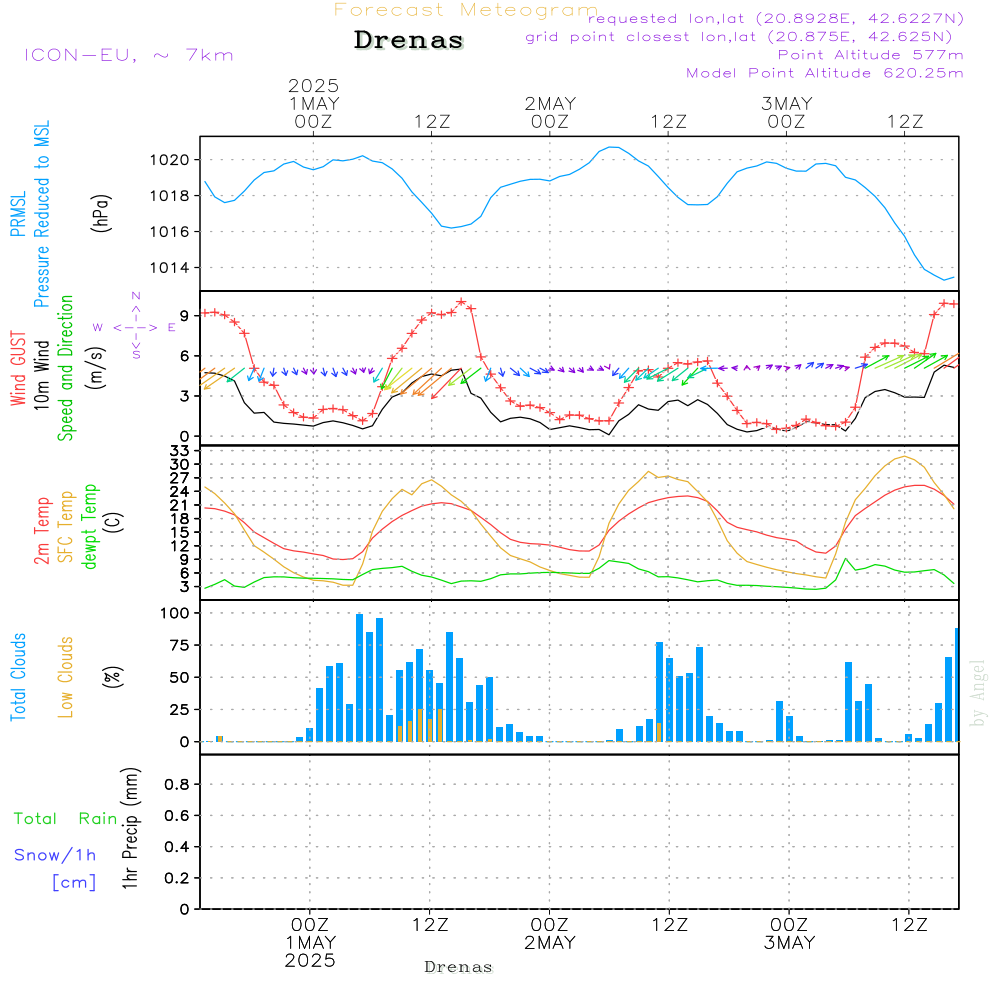
Task: Click the 1014 pressure axis tick
Action: coord(170,268)
